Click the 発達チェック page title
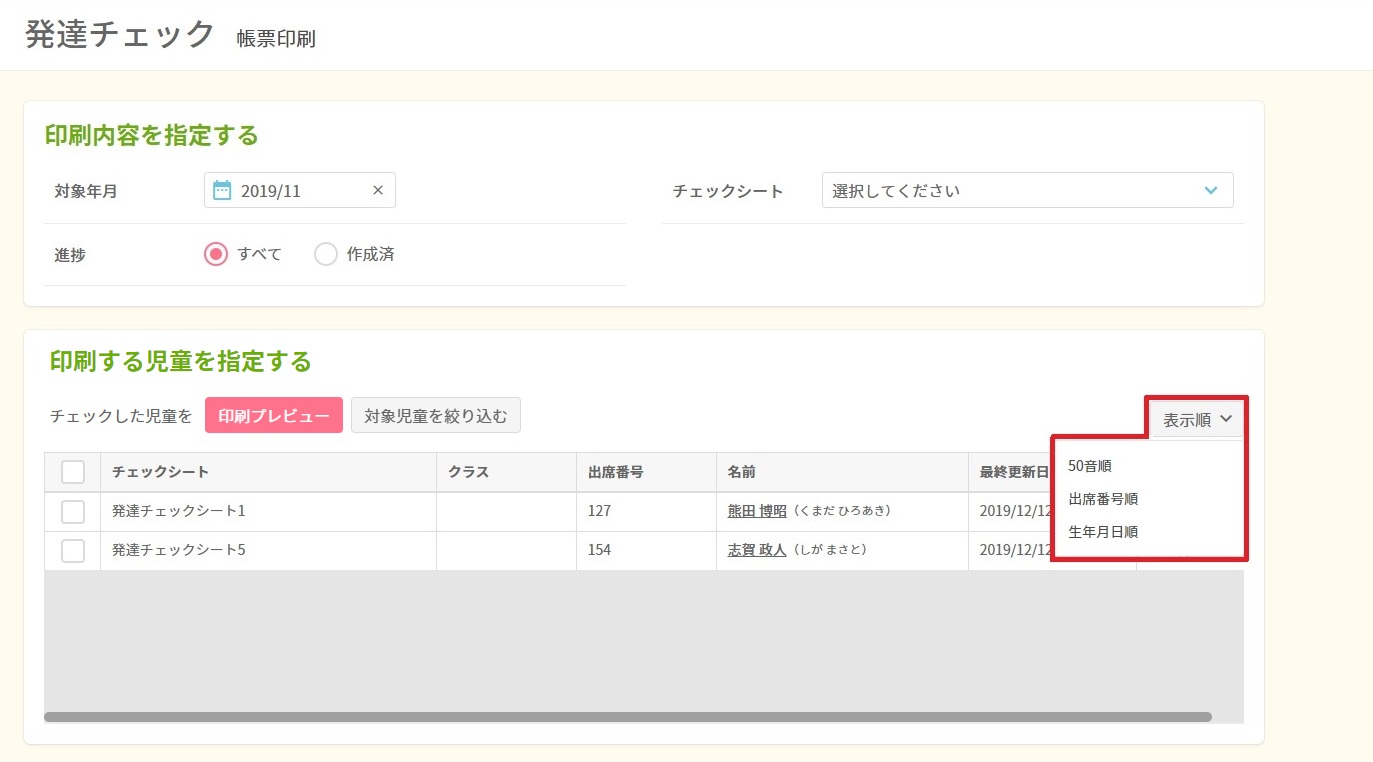Image resolution: width=1373 pixels, height=762 pixels. tap(120, 34)
